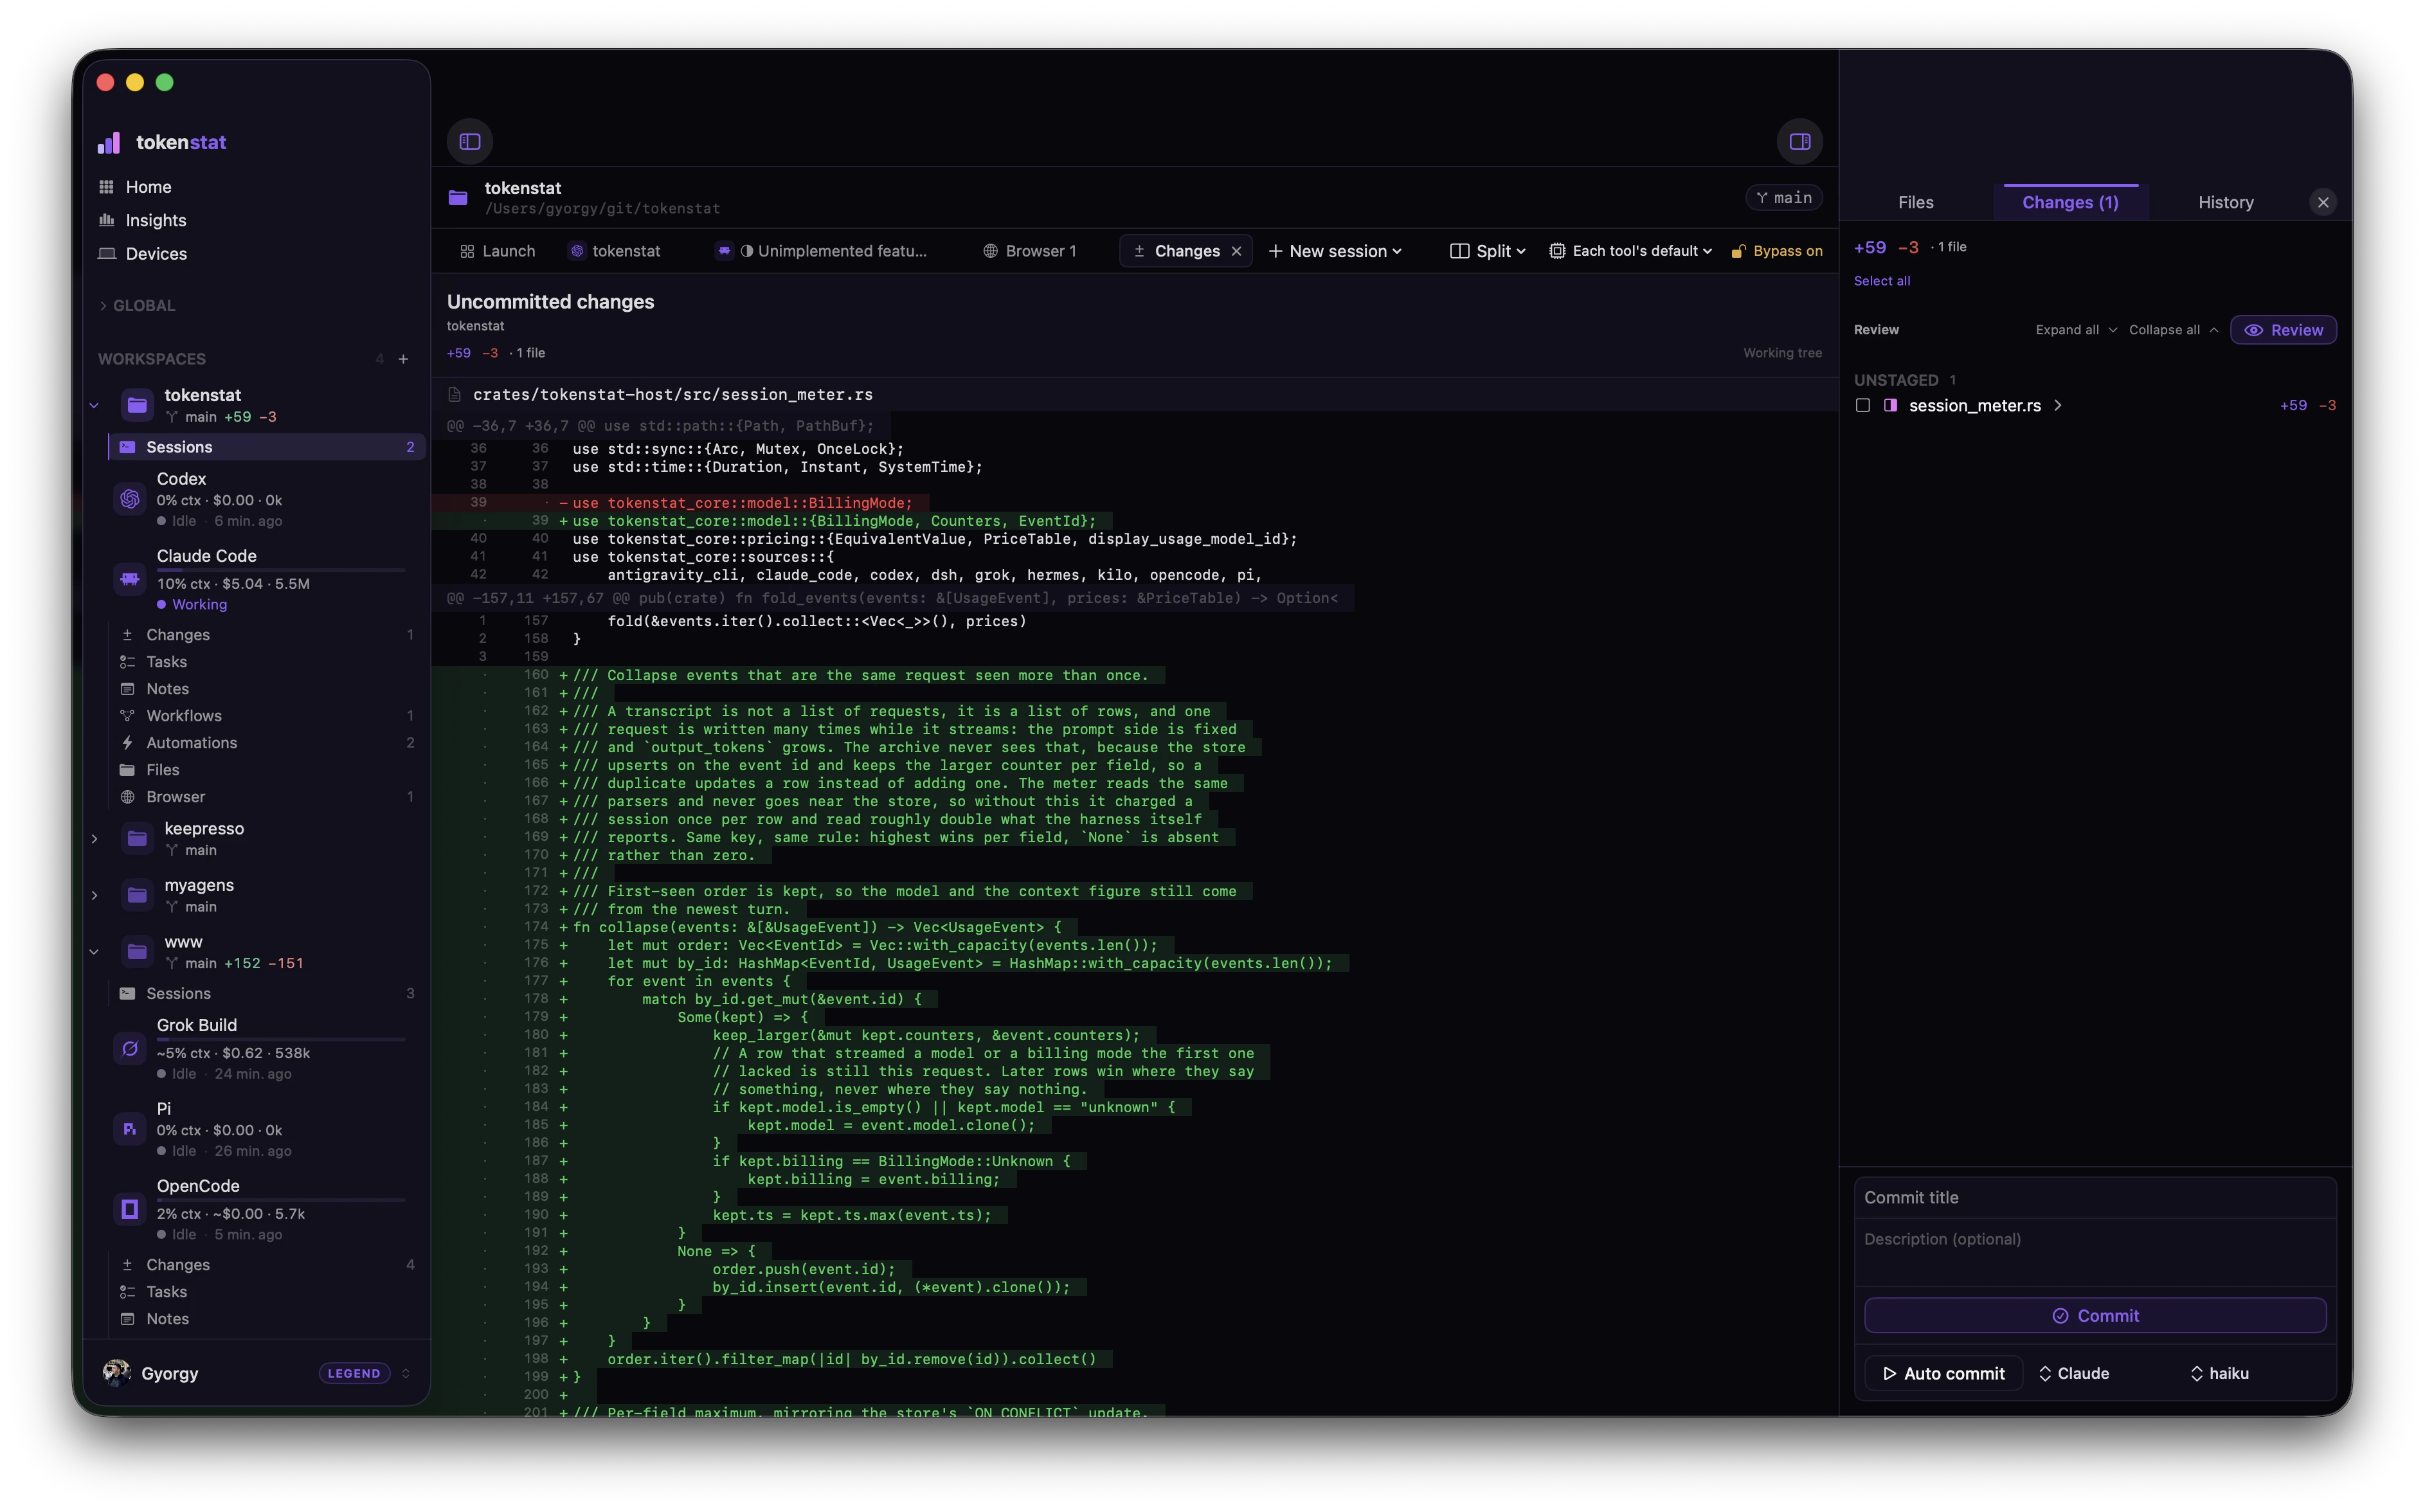
Task: Open Automations under tokenstat workspace
Action: coord(266,743)
